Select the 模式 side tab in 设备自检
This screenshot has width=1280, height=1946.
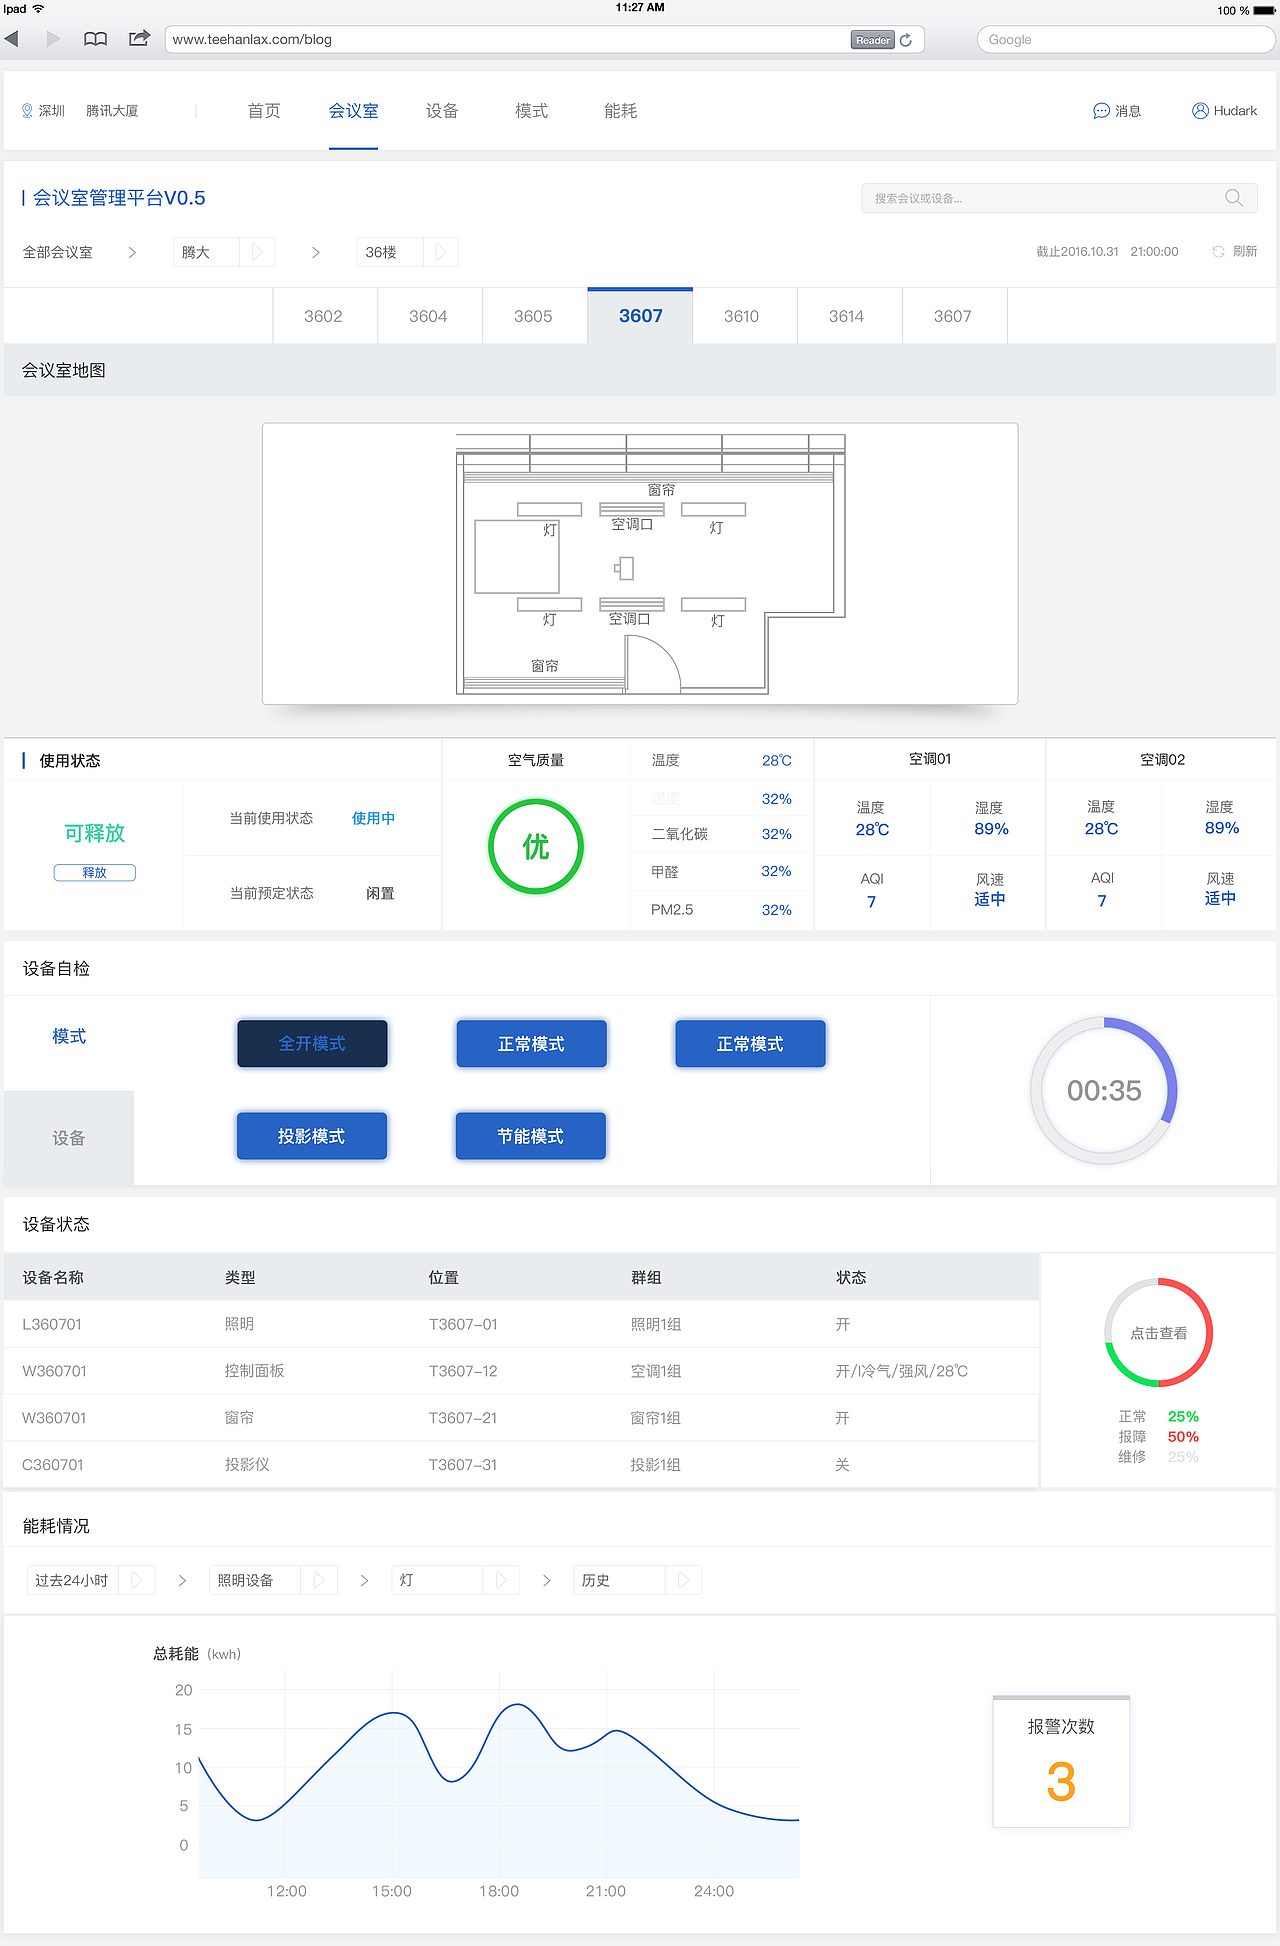click(x=69, y=1037)
